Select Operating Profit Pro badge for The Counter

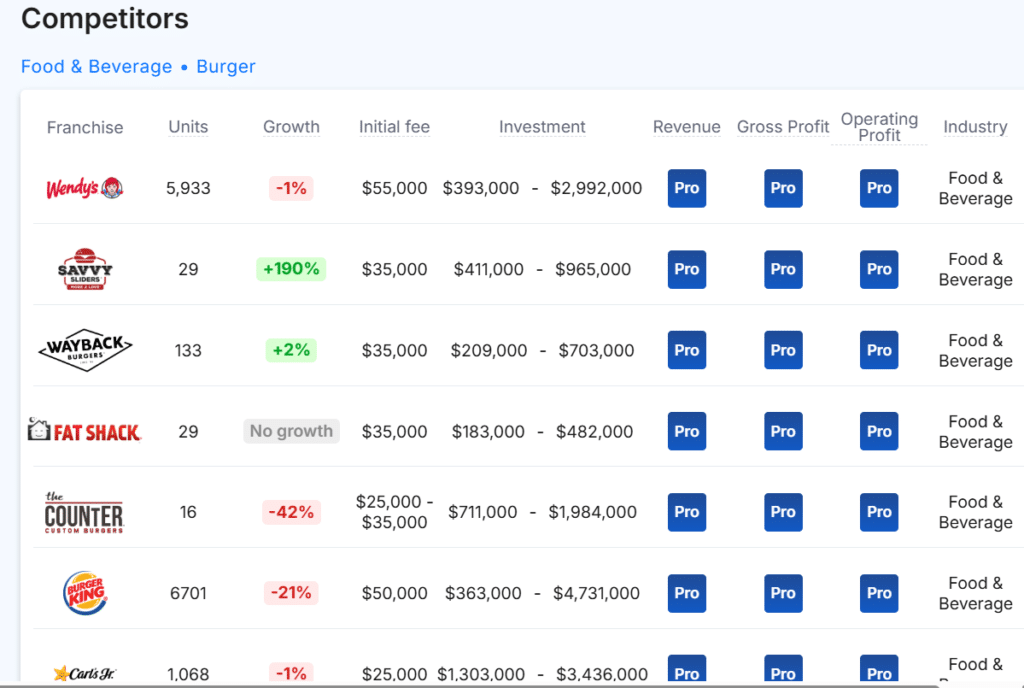[879, 512]
